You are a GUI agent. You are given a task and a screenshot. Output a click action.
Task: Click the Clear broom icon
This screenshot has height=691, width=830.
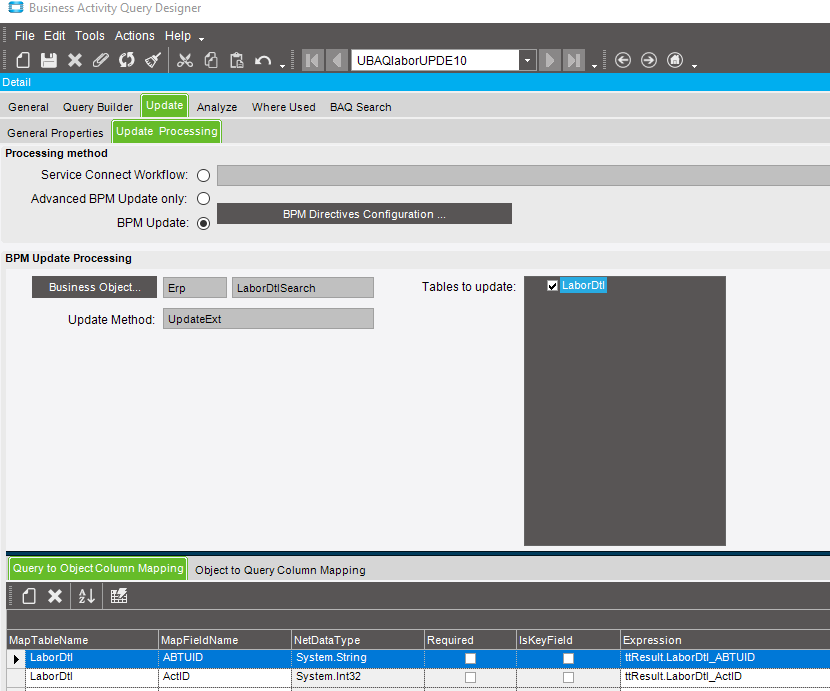click(153, 60)
